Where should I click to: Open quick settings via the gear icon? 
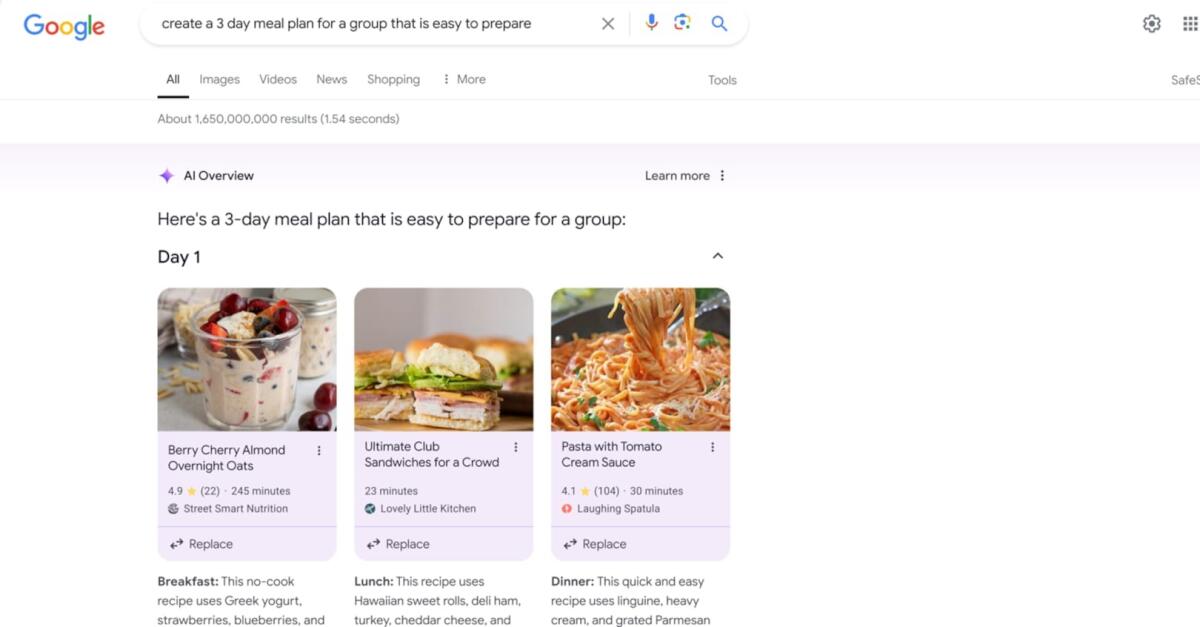[x=1151, y=23]
